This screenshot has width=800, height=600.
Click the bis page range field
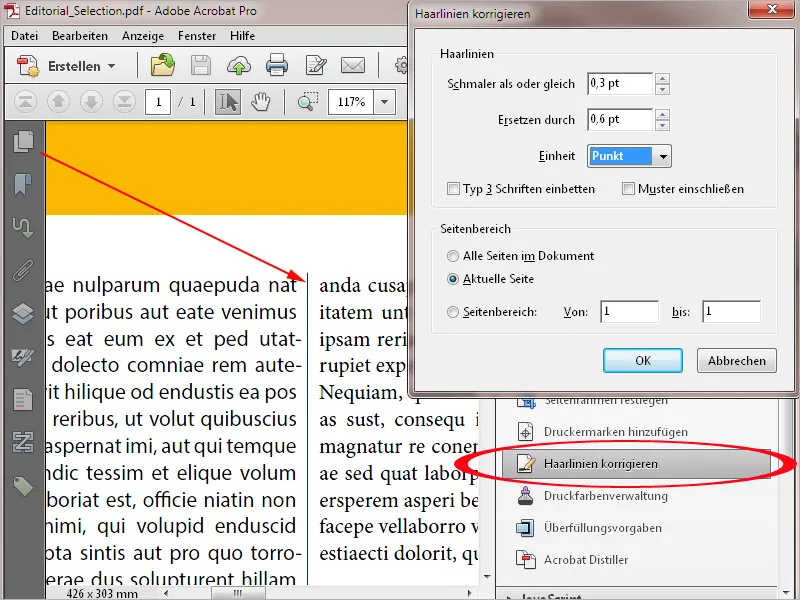click(x=731, y=312)
